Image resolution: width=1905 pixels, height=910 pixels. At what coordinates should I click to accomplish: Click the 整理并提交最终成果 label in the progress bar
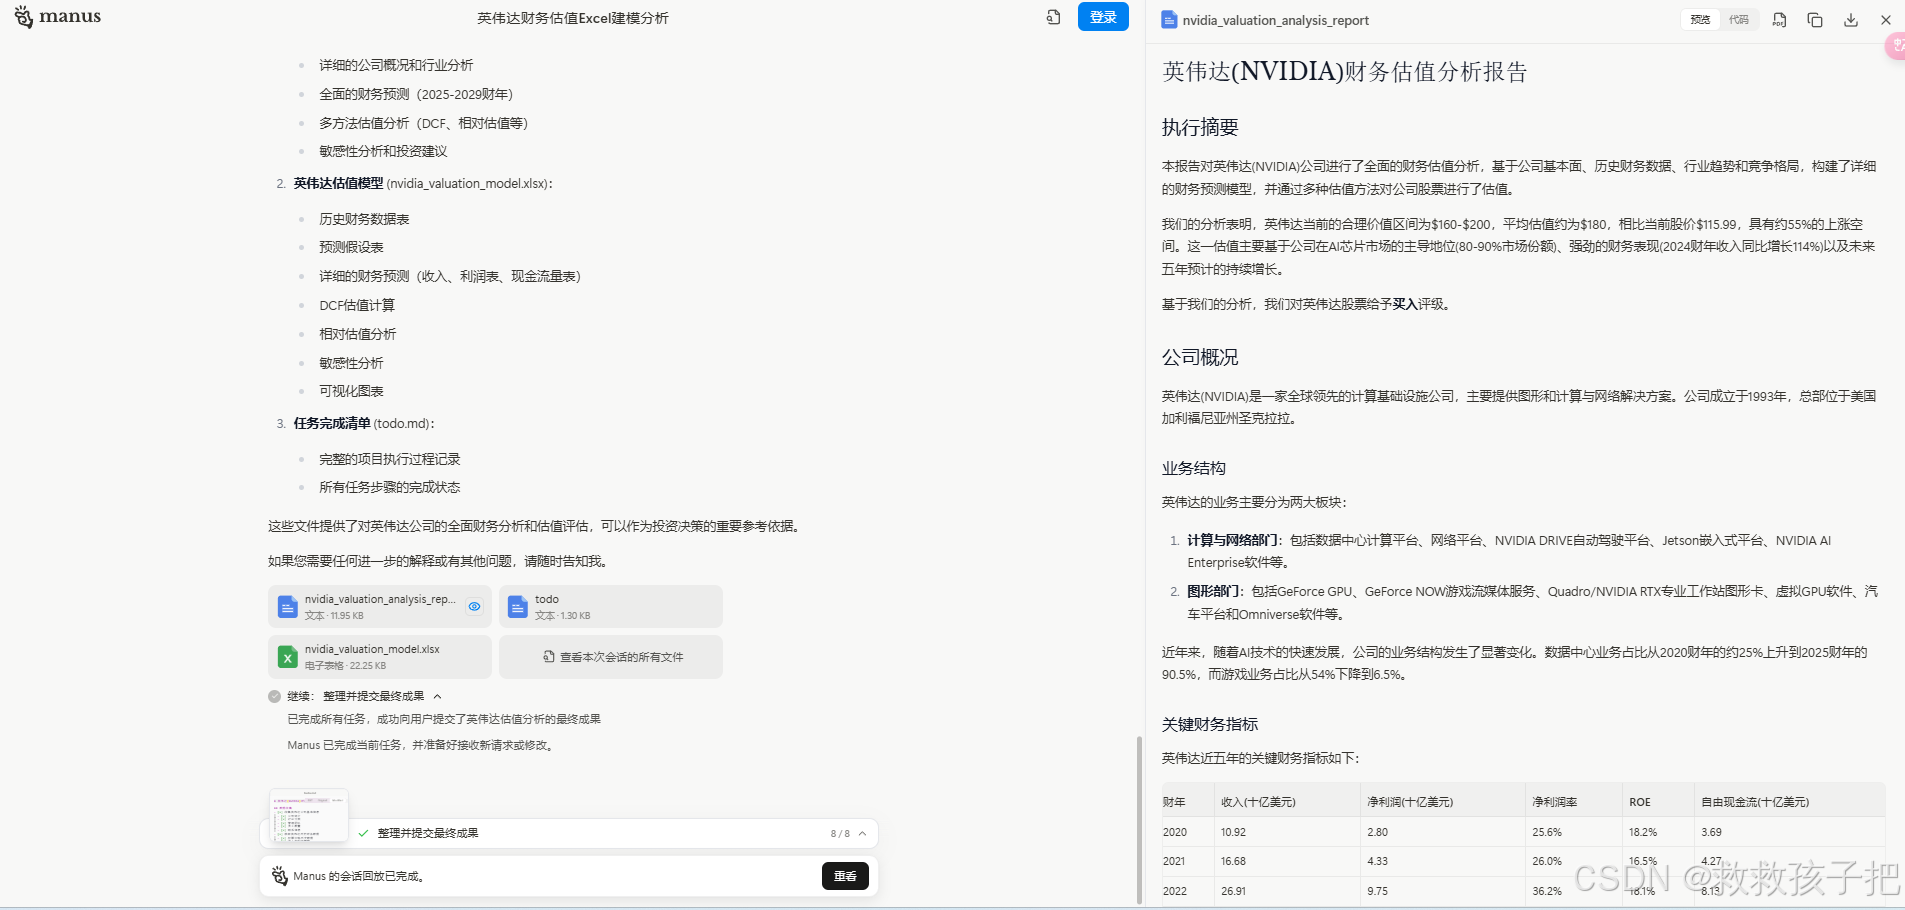coord(428,833)
